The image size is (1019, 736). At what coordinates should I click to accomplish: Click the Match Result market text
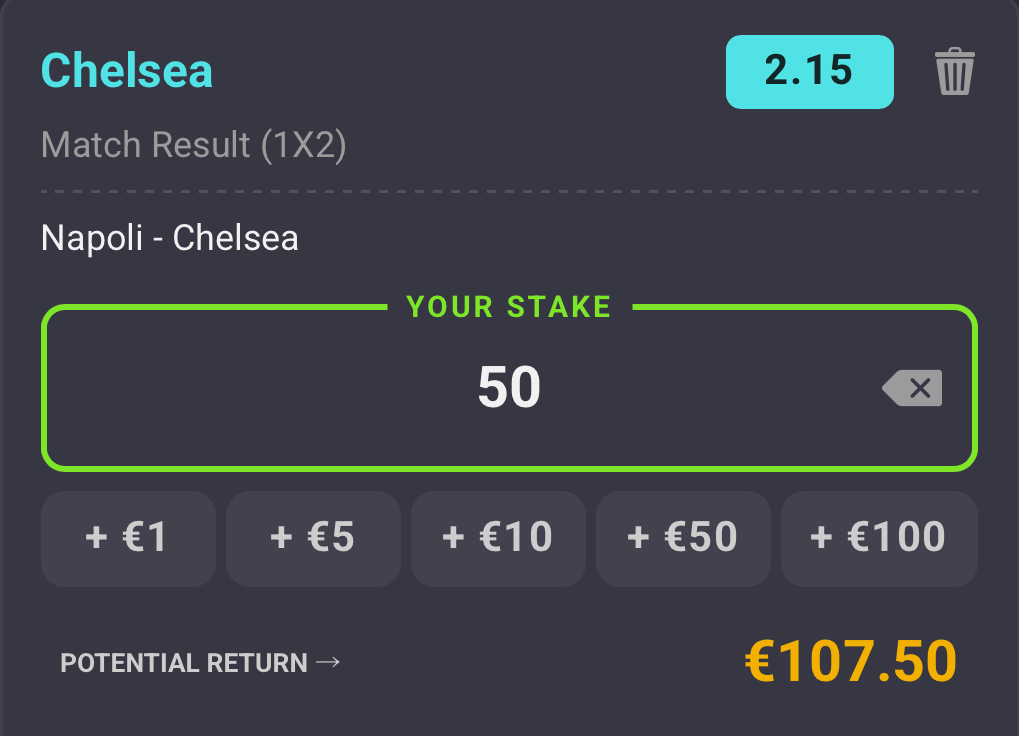pyautogui.click(x=146, y=146)
